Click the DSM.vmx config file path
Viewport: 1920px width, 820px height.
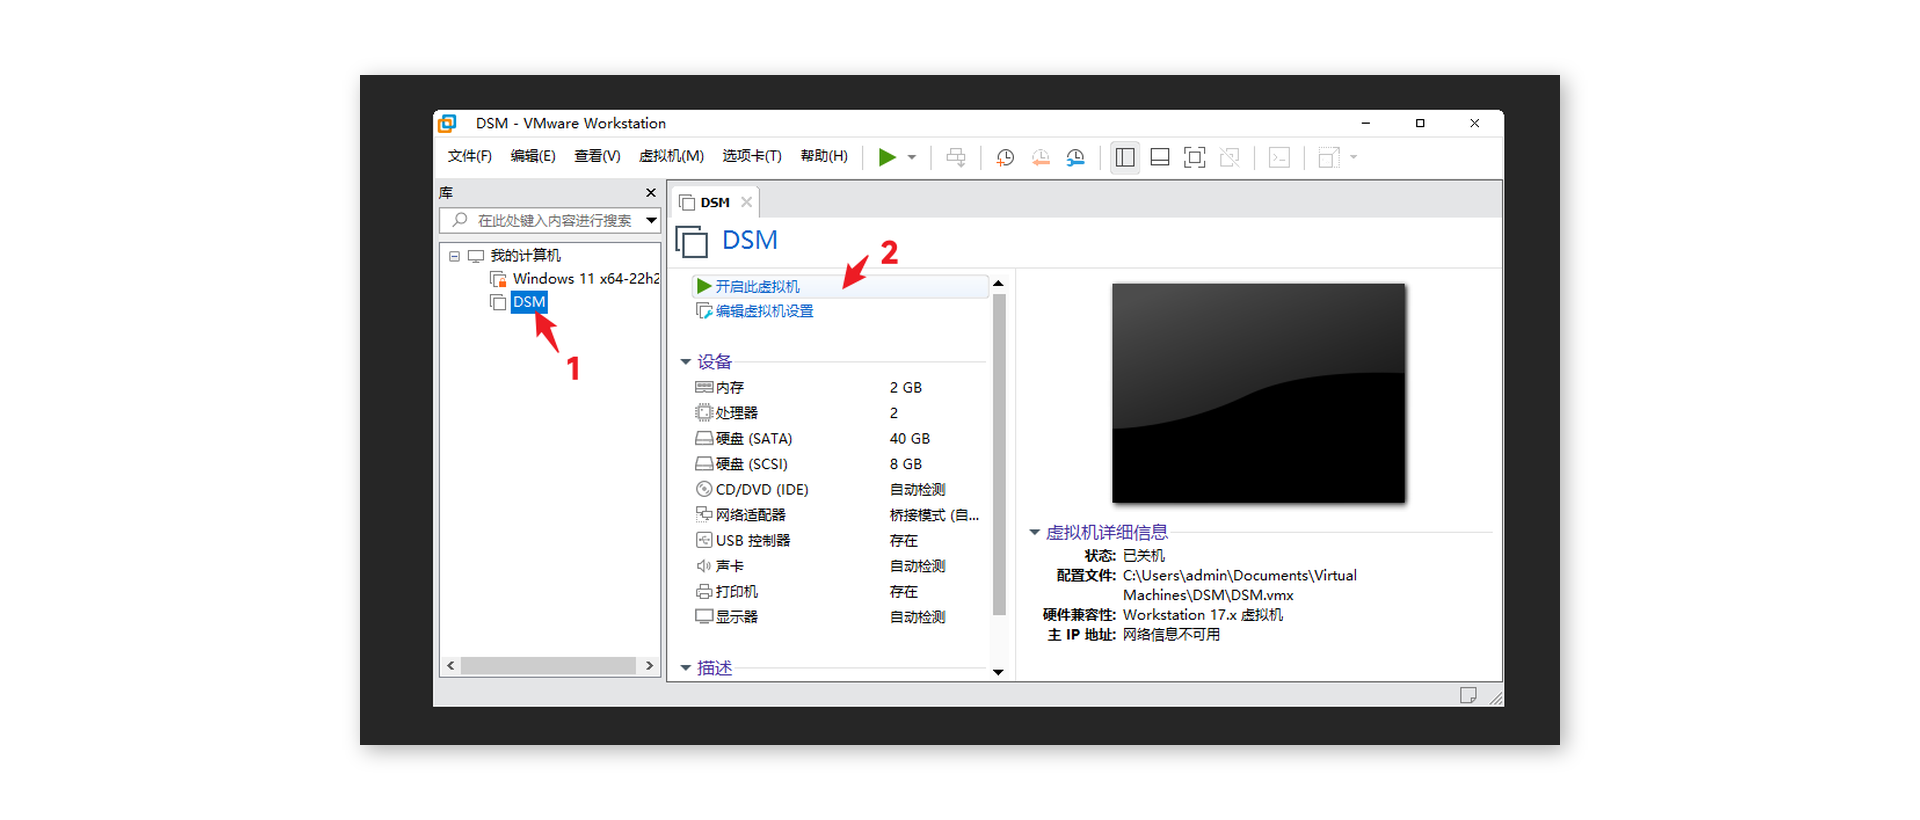point(1240,585)
